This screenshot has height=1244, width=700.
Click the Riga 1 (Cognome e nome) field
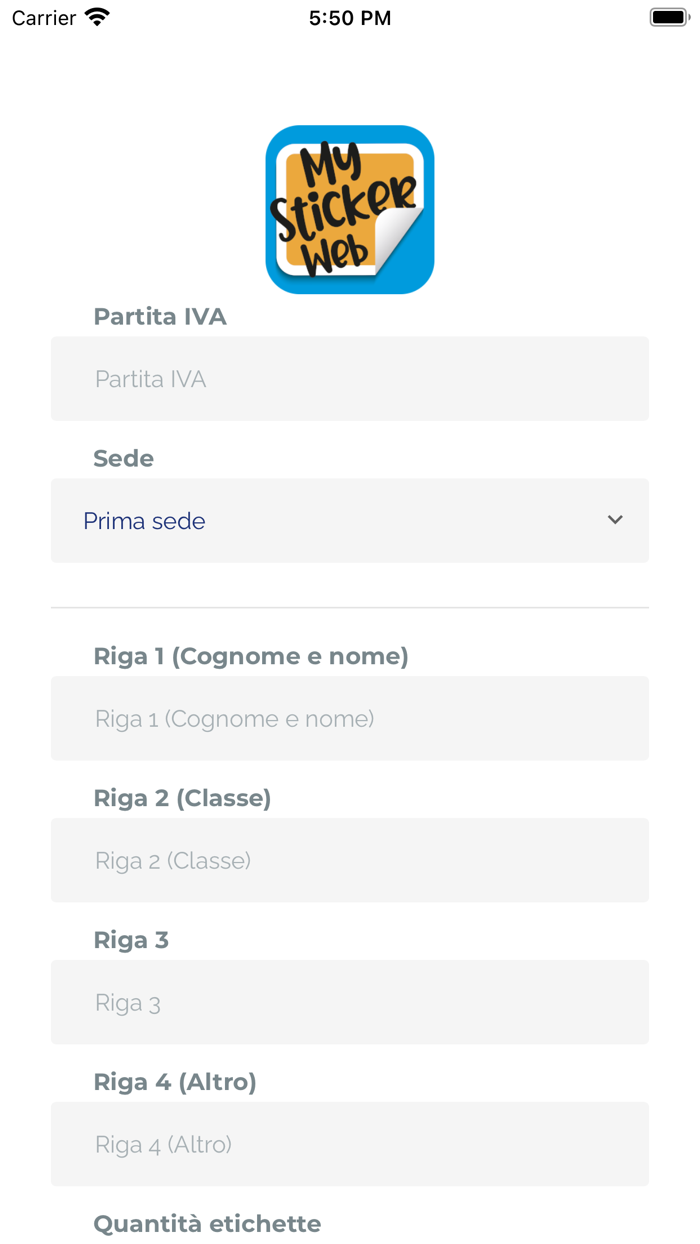[x=349, y=718]
